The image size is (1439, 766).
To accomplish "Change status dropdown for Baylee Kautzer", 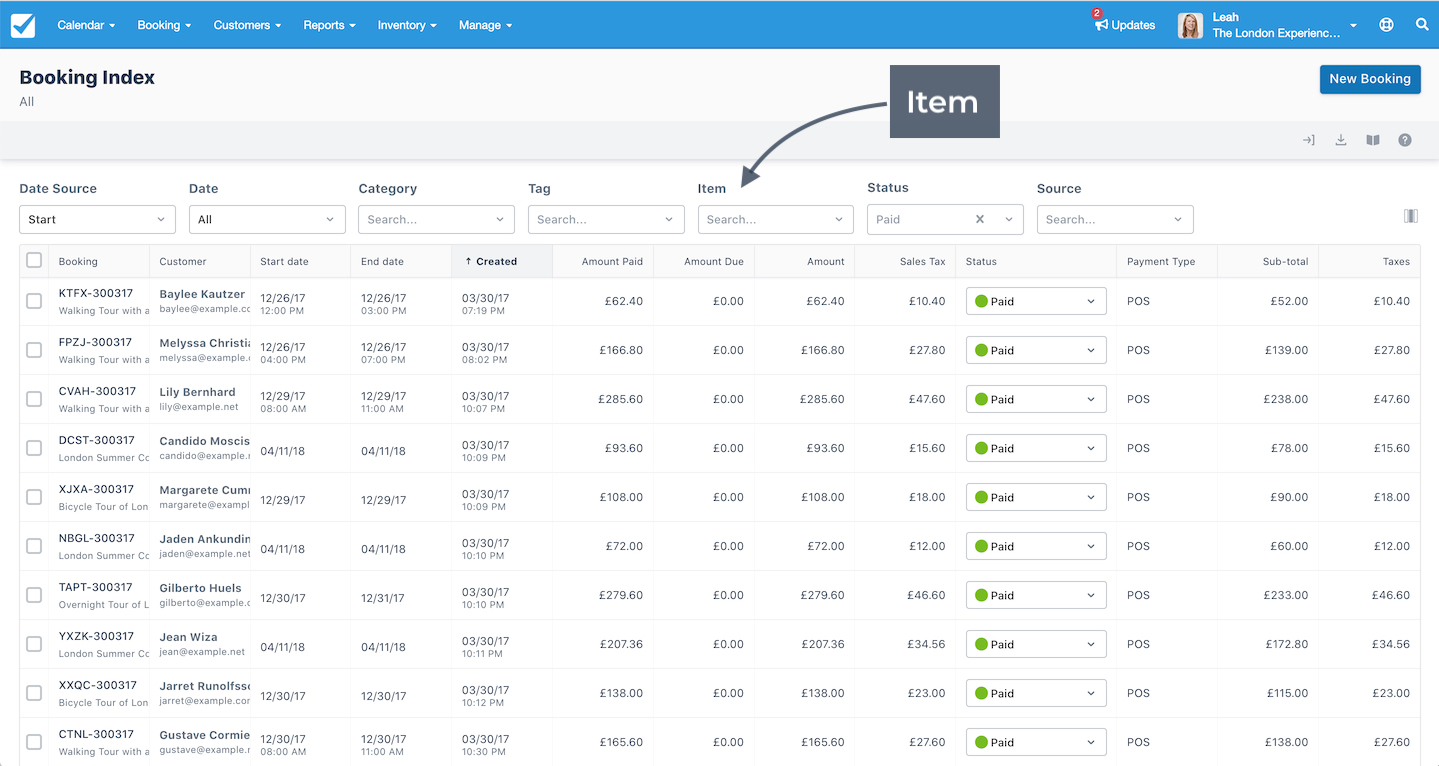I will [1036, 301].
